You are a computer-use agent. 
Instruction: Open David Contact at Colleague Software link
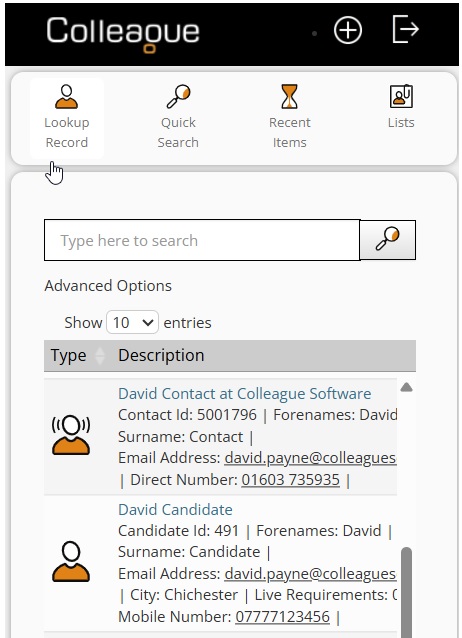pos(245,393)
